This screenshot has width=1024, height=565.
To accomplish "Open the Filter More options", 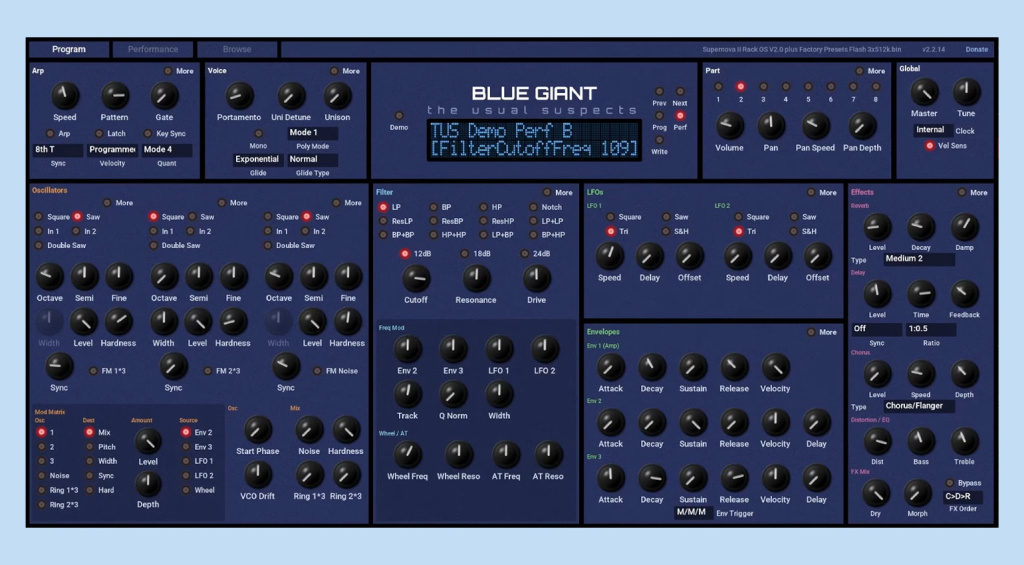I will click(x=547, y=192).
